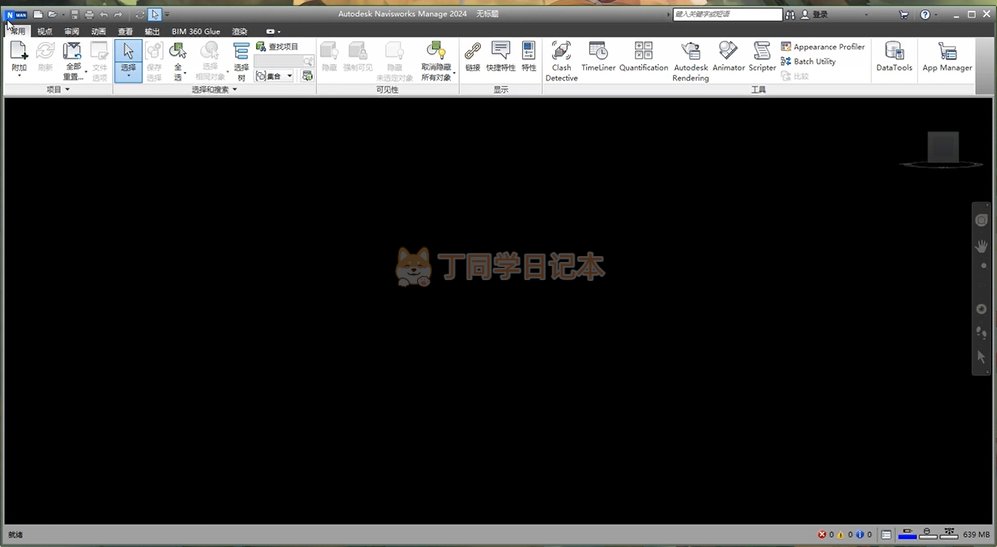Open the BIM 360 Glue tab
The height and width of the screenshot is (547, 997).
point(195,31)
